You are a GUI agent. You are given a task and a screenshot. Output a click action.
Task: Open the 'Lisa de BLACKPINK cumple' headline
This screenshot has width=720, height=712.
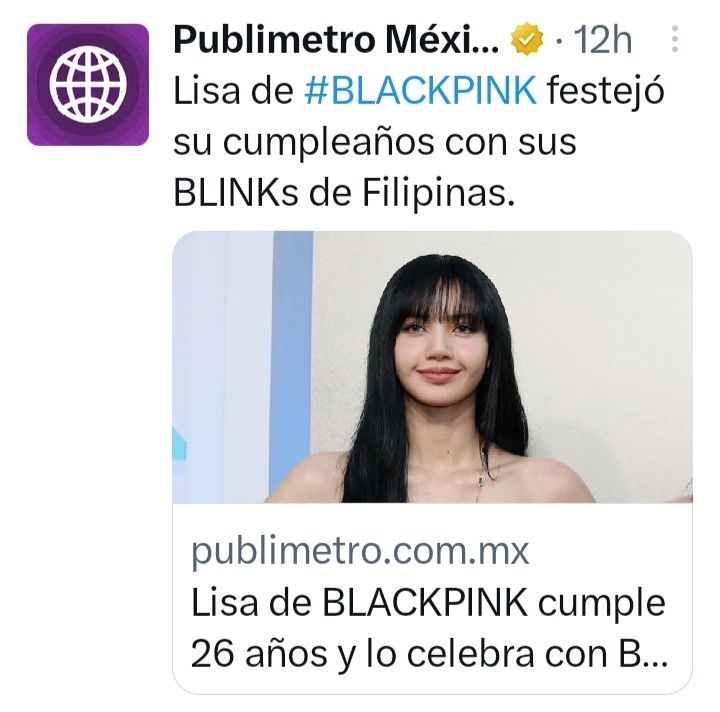(428, 603)
